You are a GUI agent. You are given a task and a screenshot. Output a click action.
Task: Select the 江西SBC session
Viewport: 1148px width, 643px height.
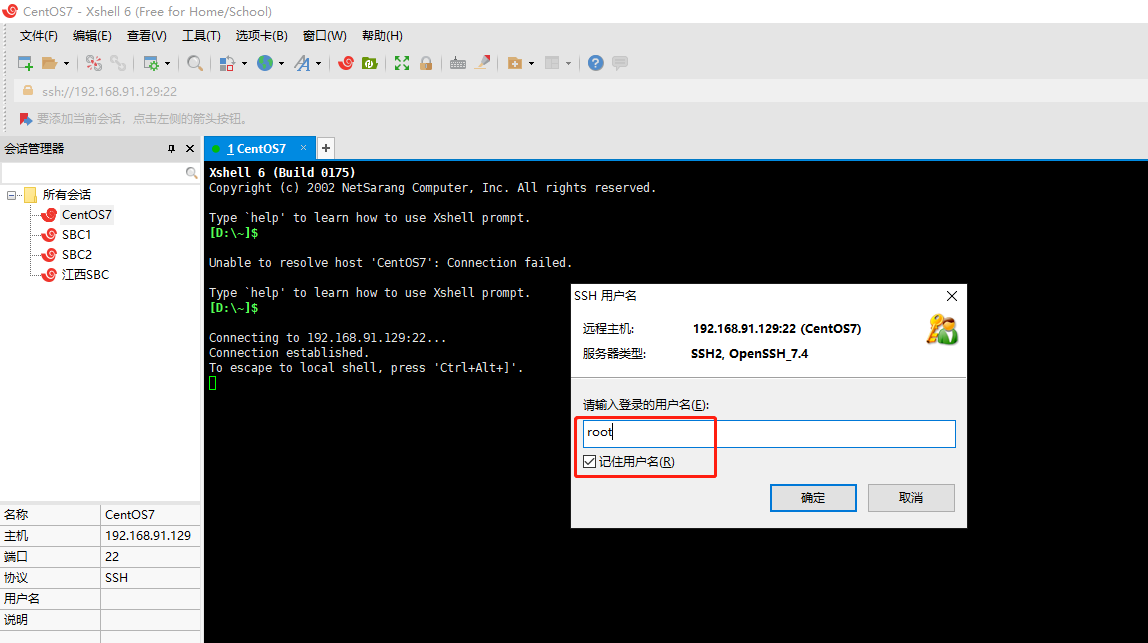[x=85, y=275]
